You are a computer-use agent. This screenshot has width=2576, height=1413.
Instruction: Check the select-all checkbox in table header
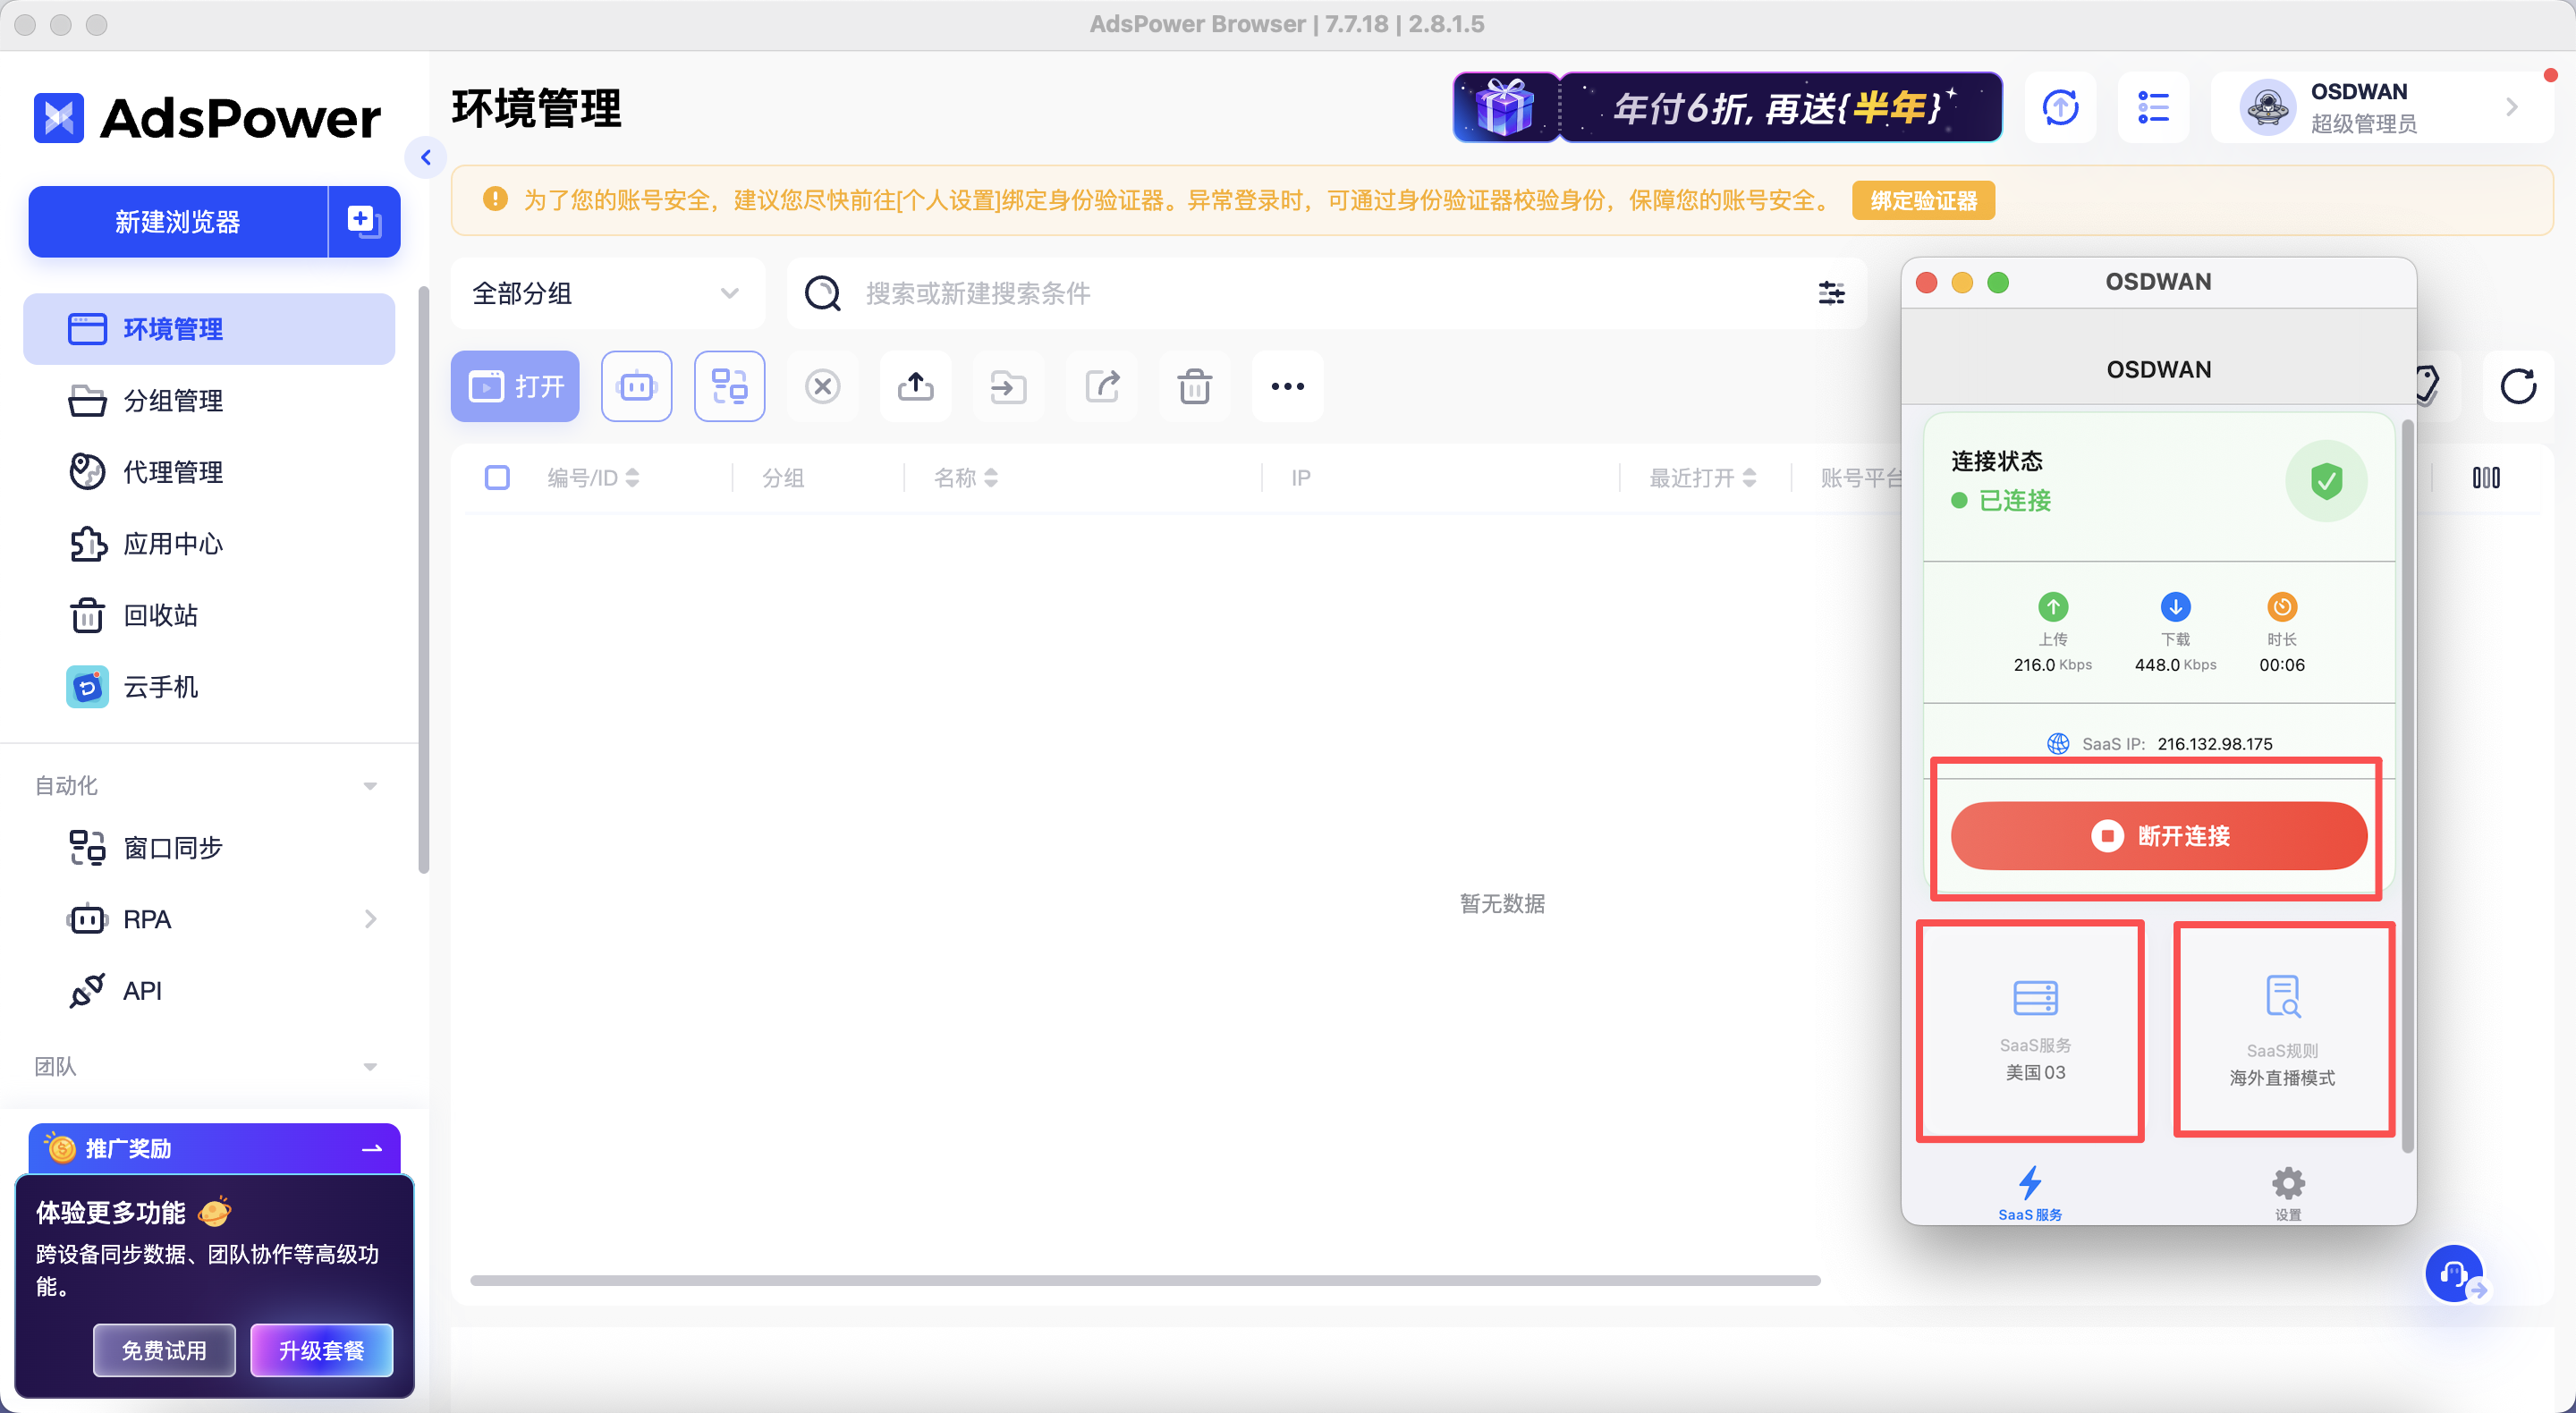497,478
